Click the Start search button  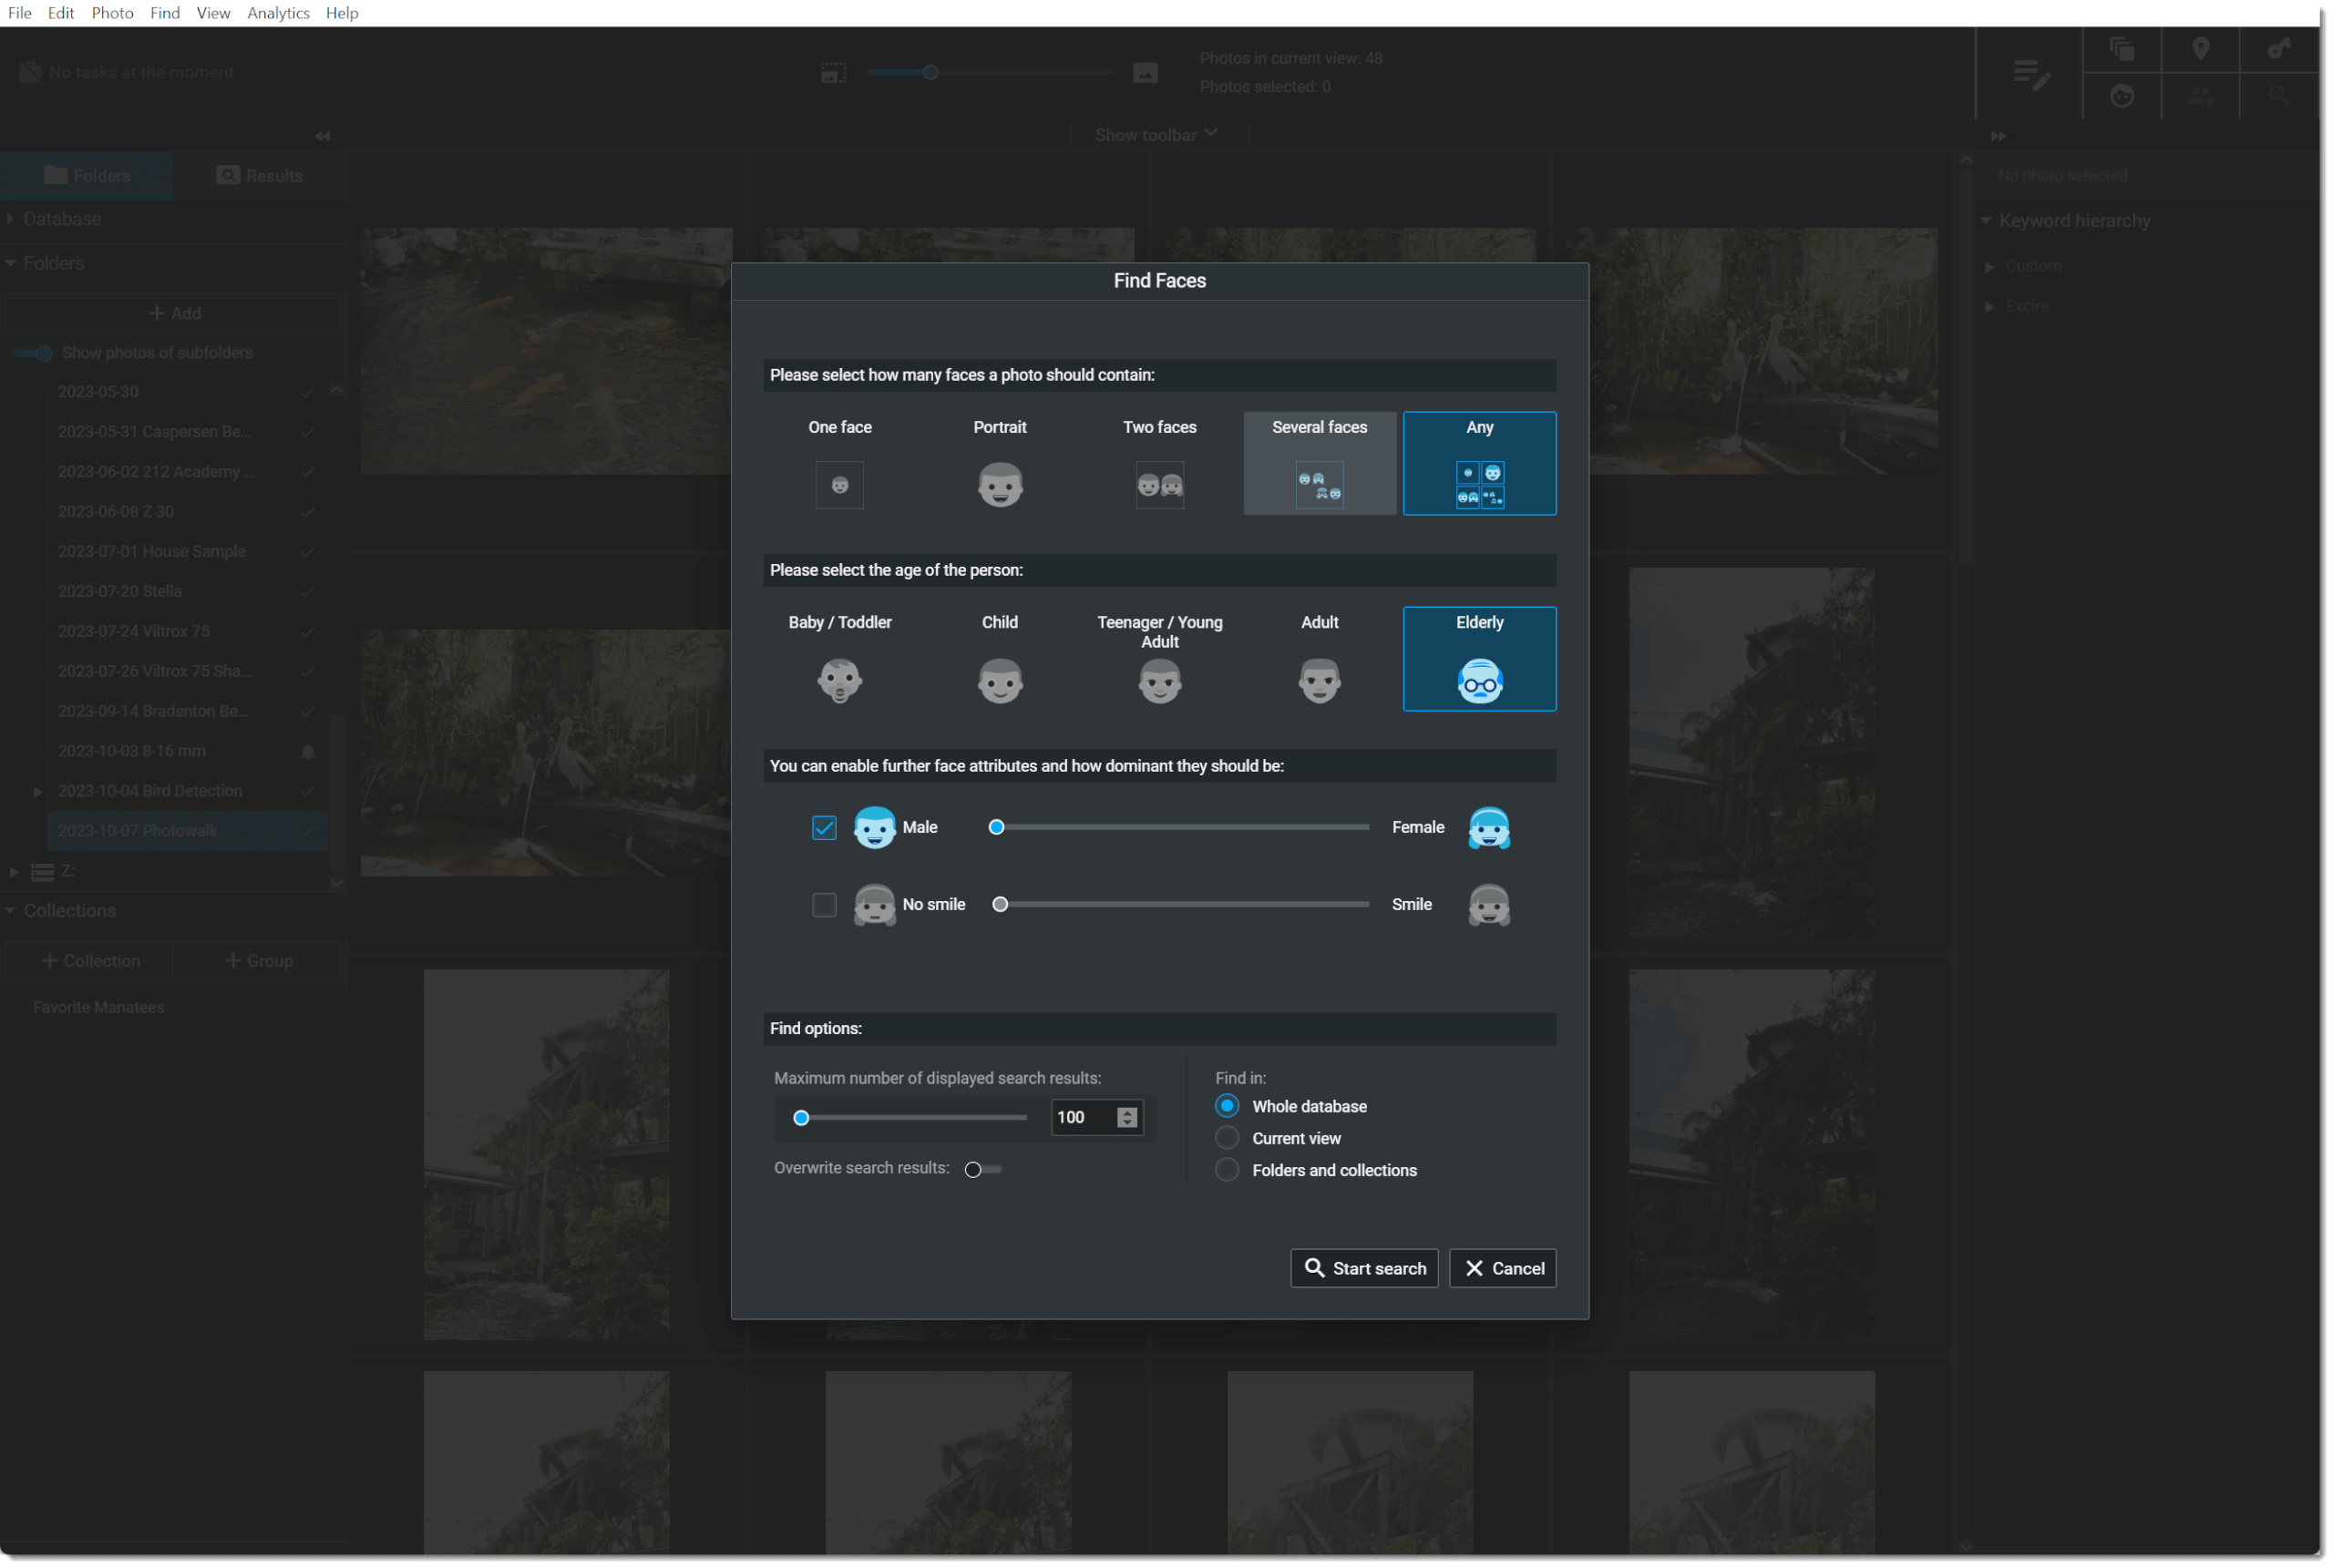point(1364,1268)
